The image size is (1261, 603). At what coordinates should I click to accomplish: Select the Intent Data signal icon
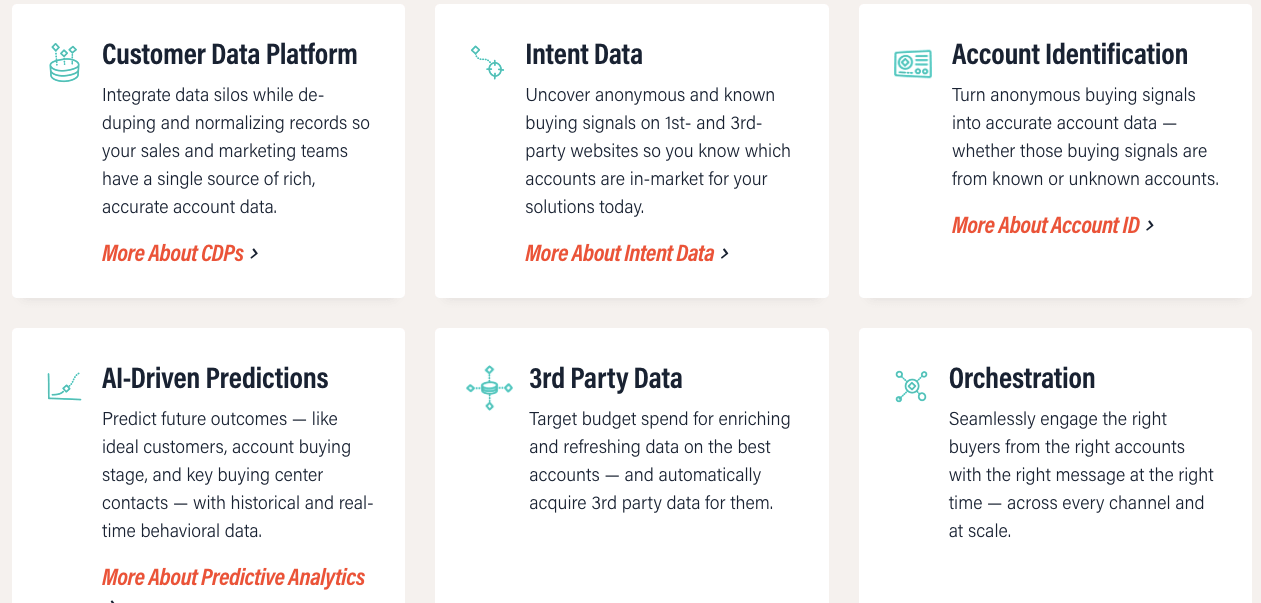click(487, 62)
